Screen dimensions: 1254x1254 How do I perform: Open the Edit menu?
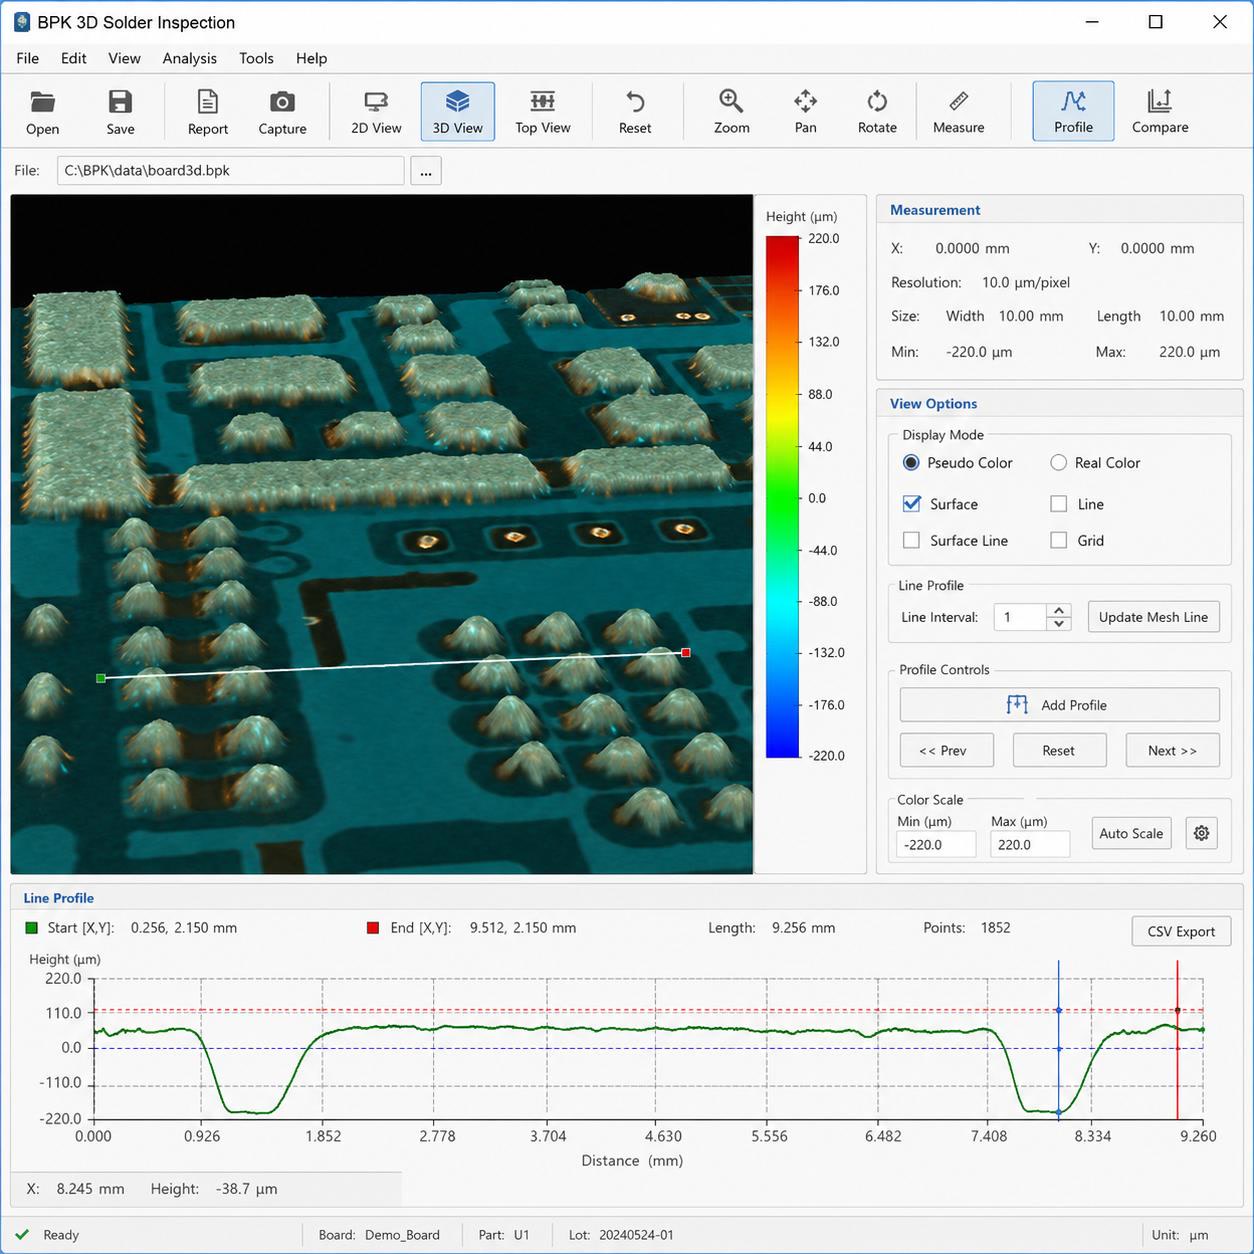[73, 58]
